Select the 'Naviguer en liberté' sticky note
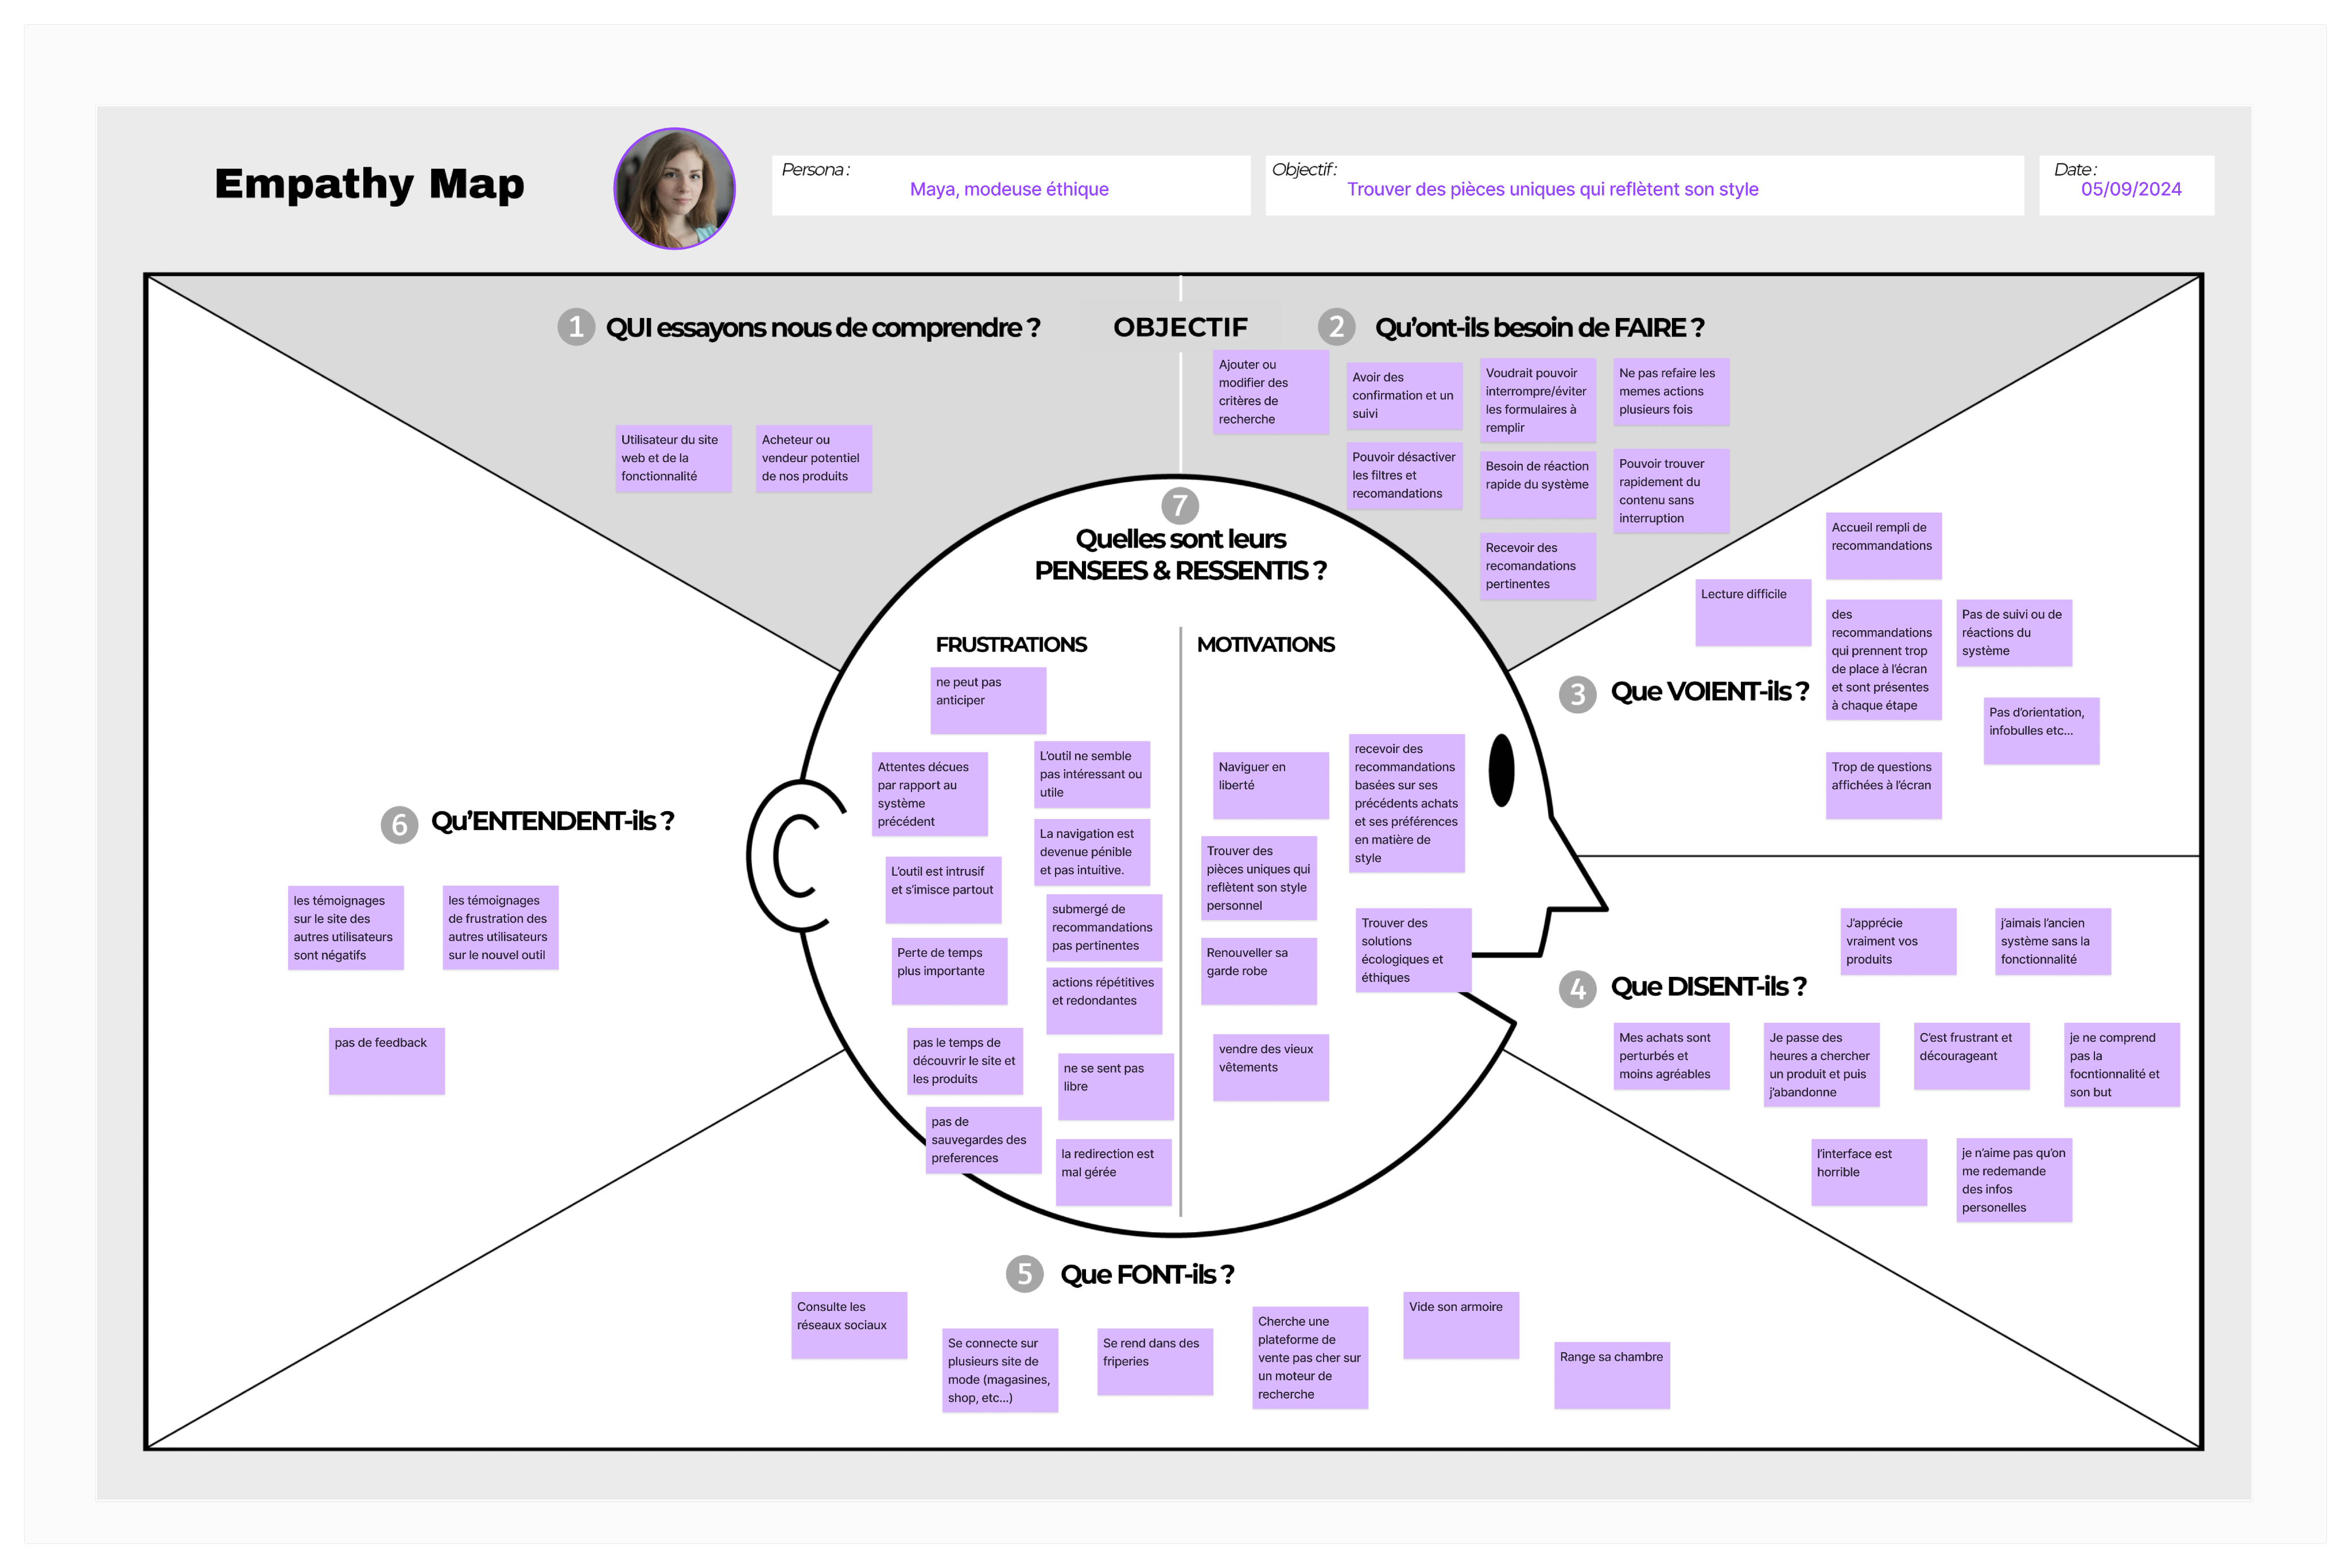This screenshot has height=1568, width=2351. click(1270, 785)
